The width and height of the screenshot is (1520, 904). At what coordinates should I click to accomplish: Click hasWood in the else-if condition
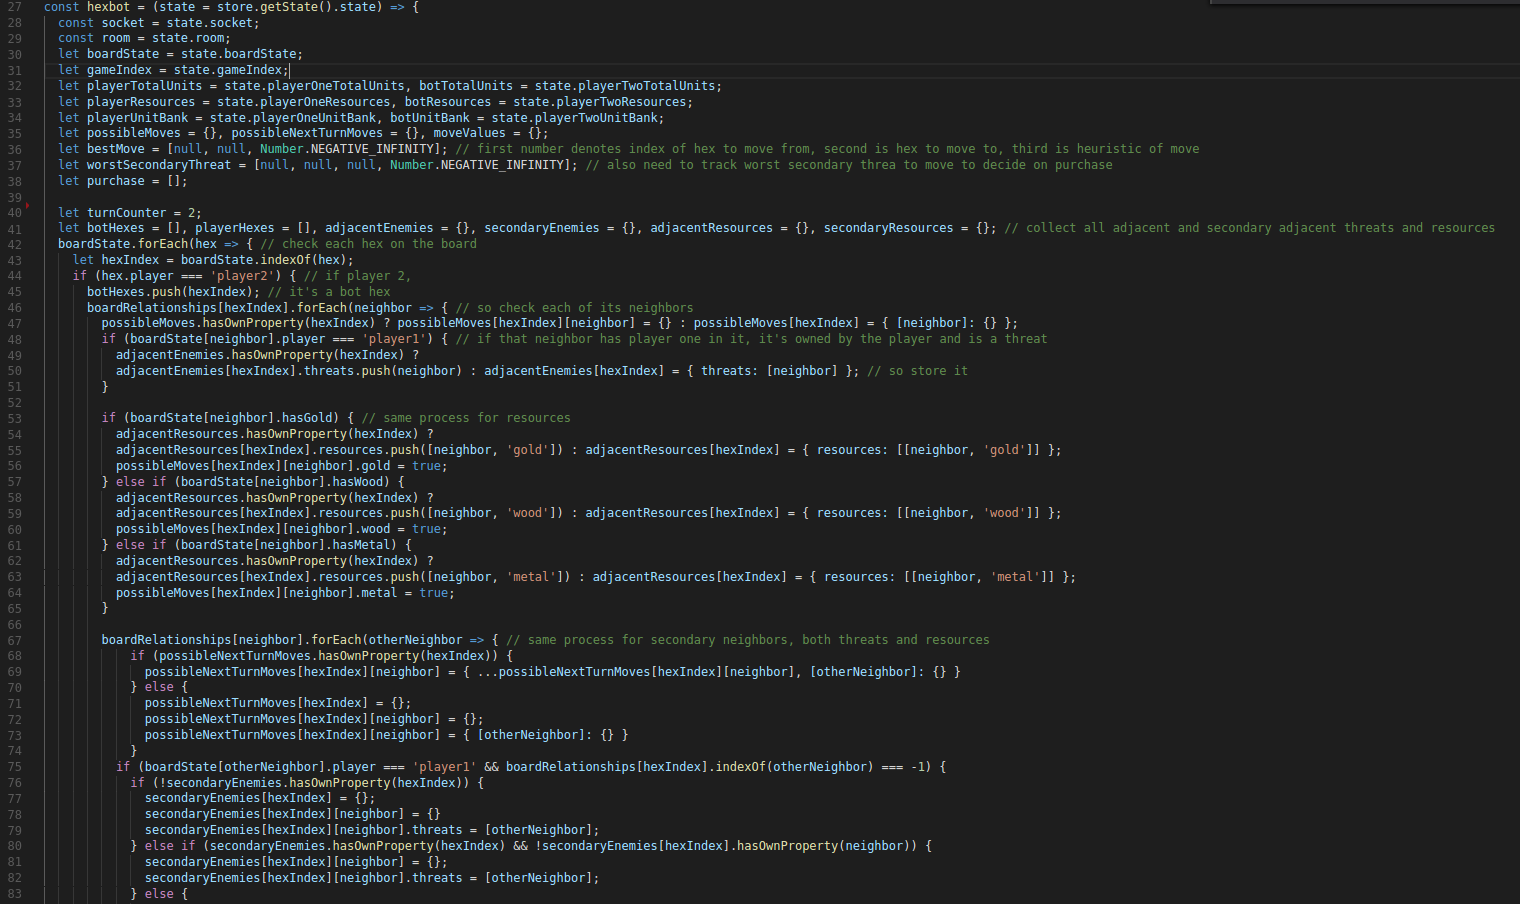point(360,482)
